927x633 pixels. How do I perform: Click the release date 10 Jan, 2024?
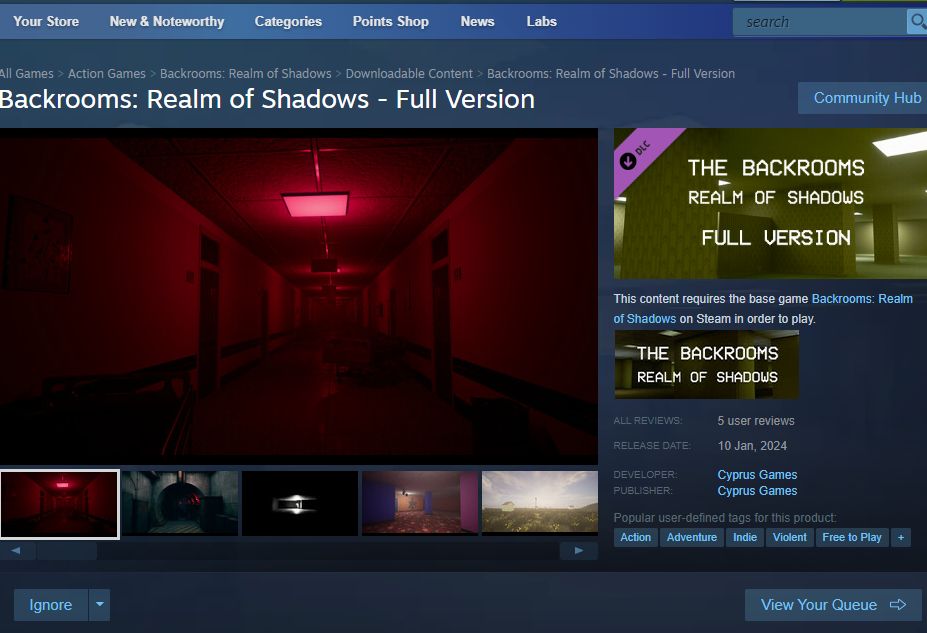pos(752,446)
